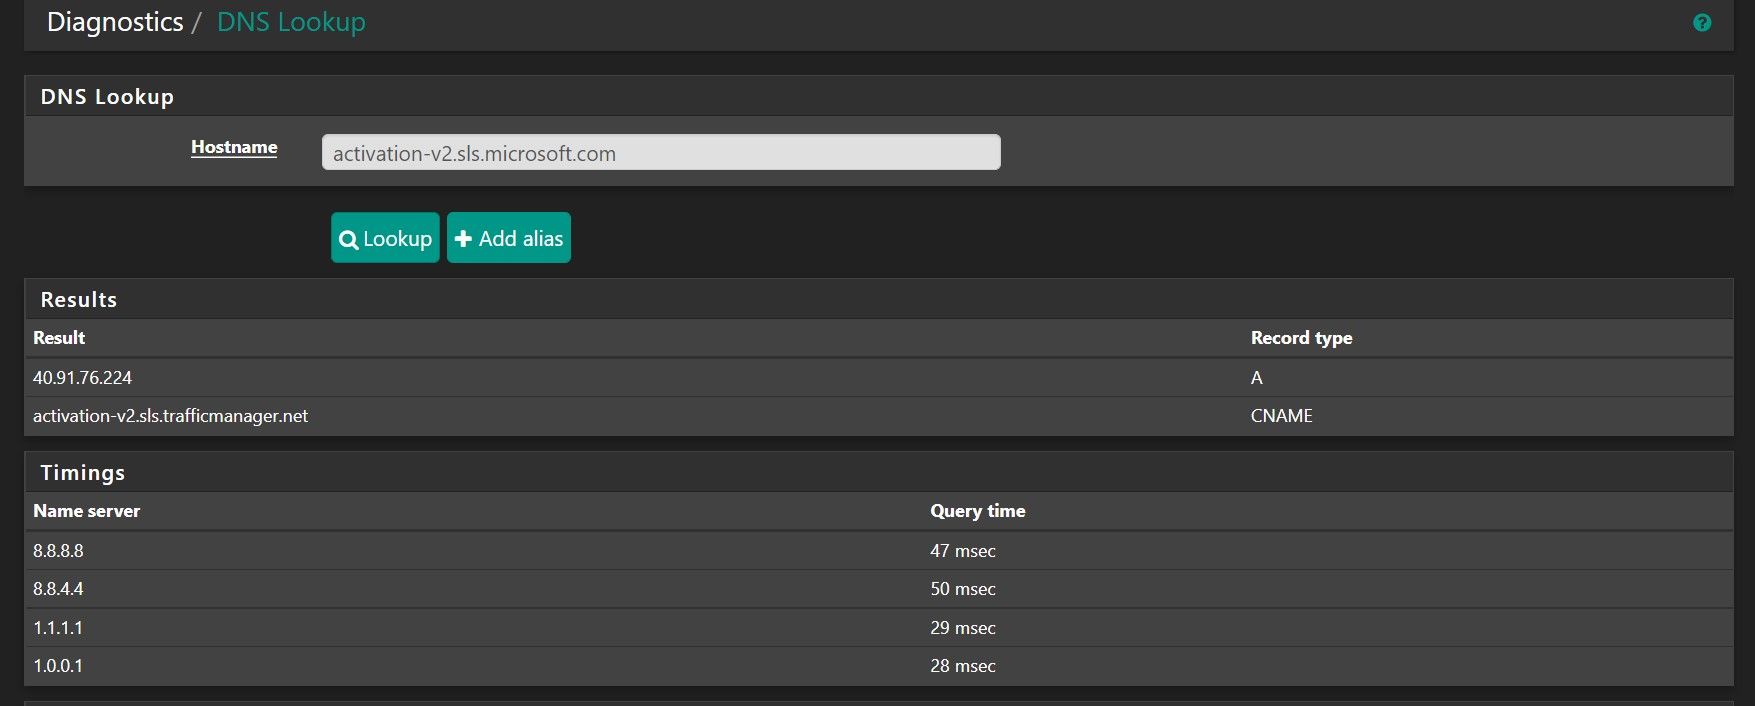Select the 8.8.4.4 name server entry
1755x706 pixels.
58,589
